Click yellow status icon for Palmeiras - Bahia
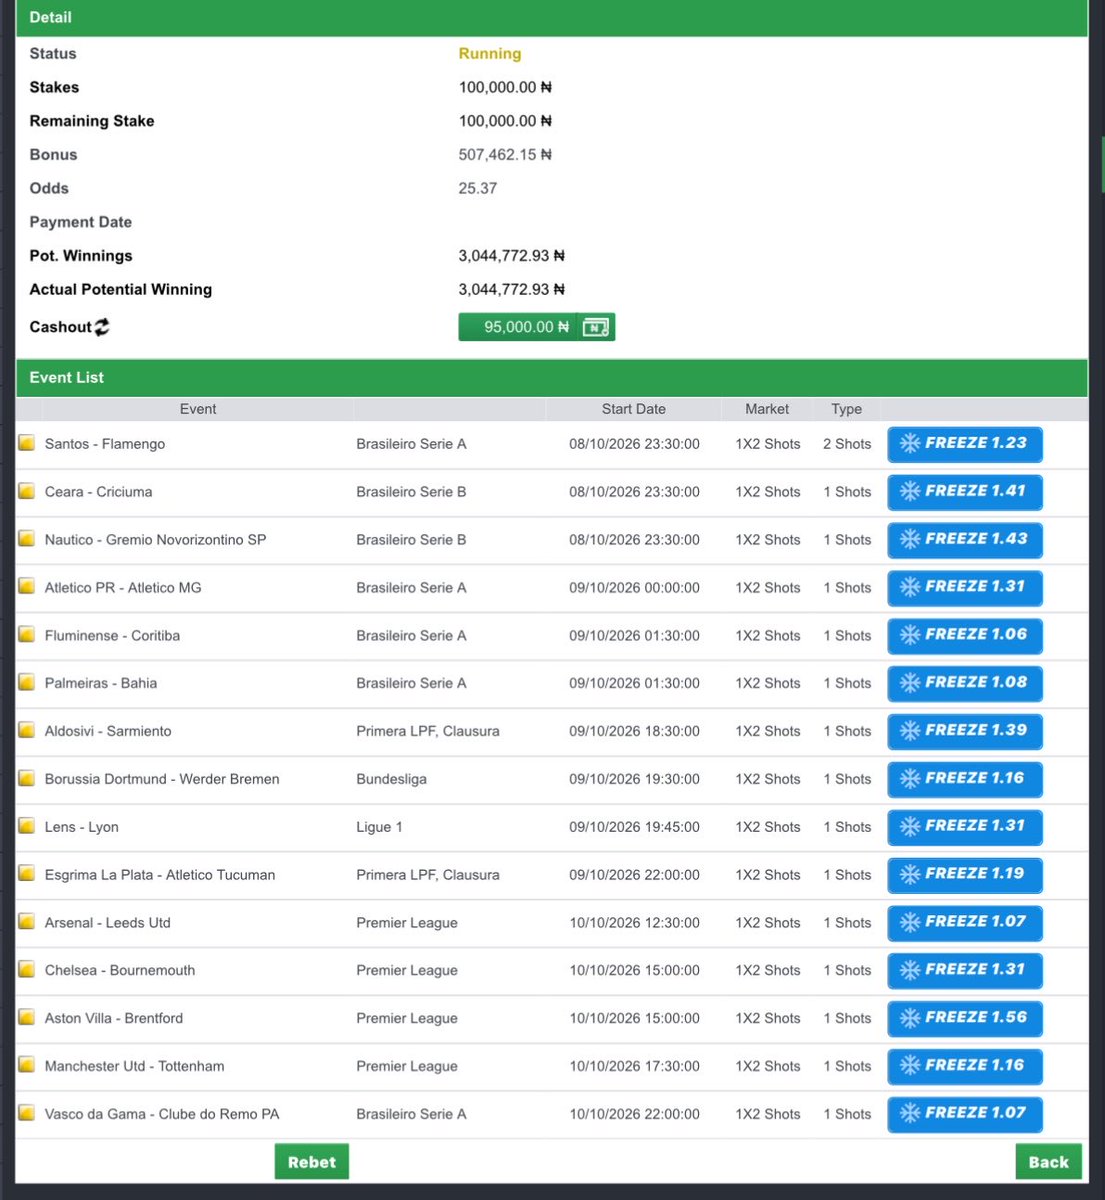 [x=27, y=683]
